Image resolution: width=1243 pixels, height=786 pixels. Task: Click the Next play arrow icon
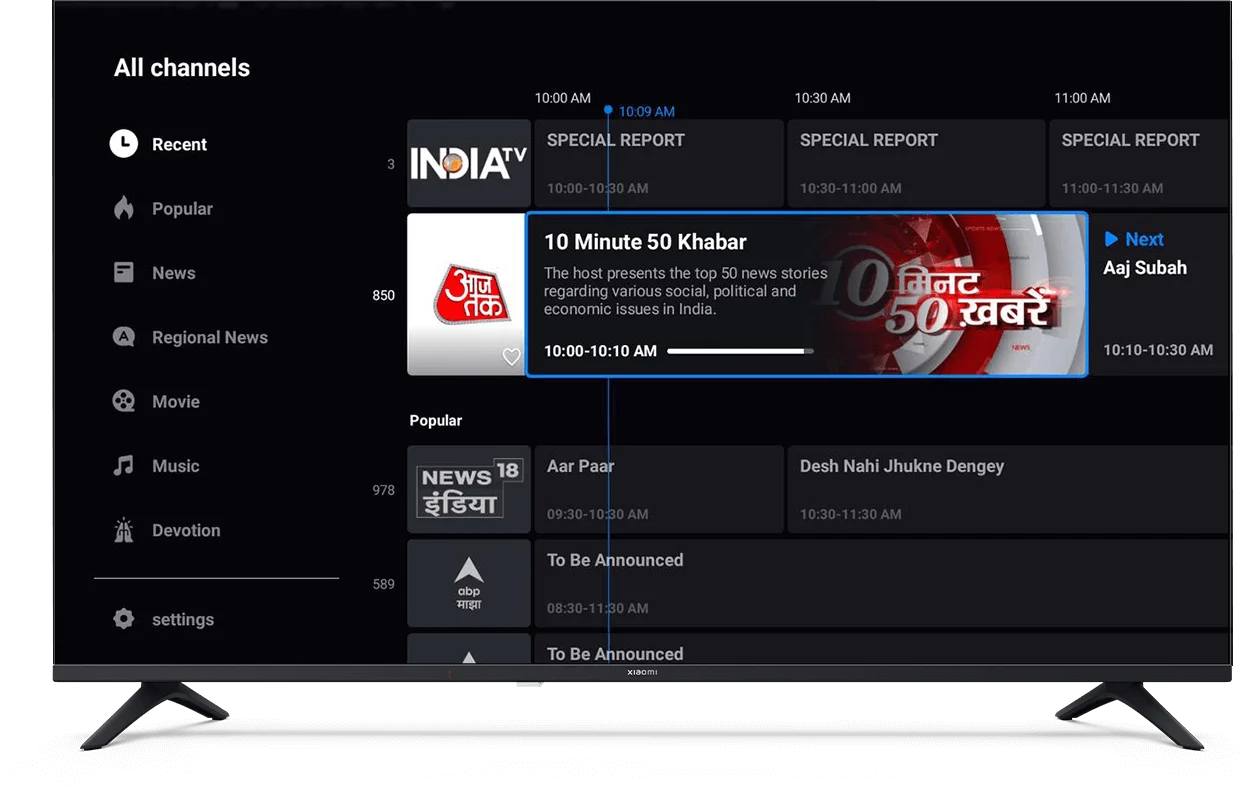[x=1111, y=239]
